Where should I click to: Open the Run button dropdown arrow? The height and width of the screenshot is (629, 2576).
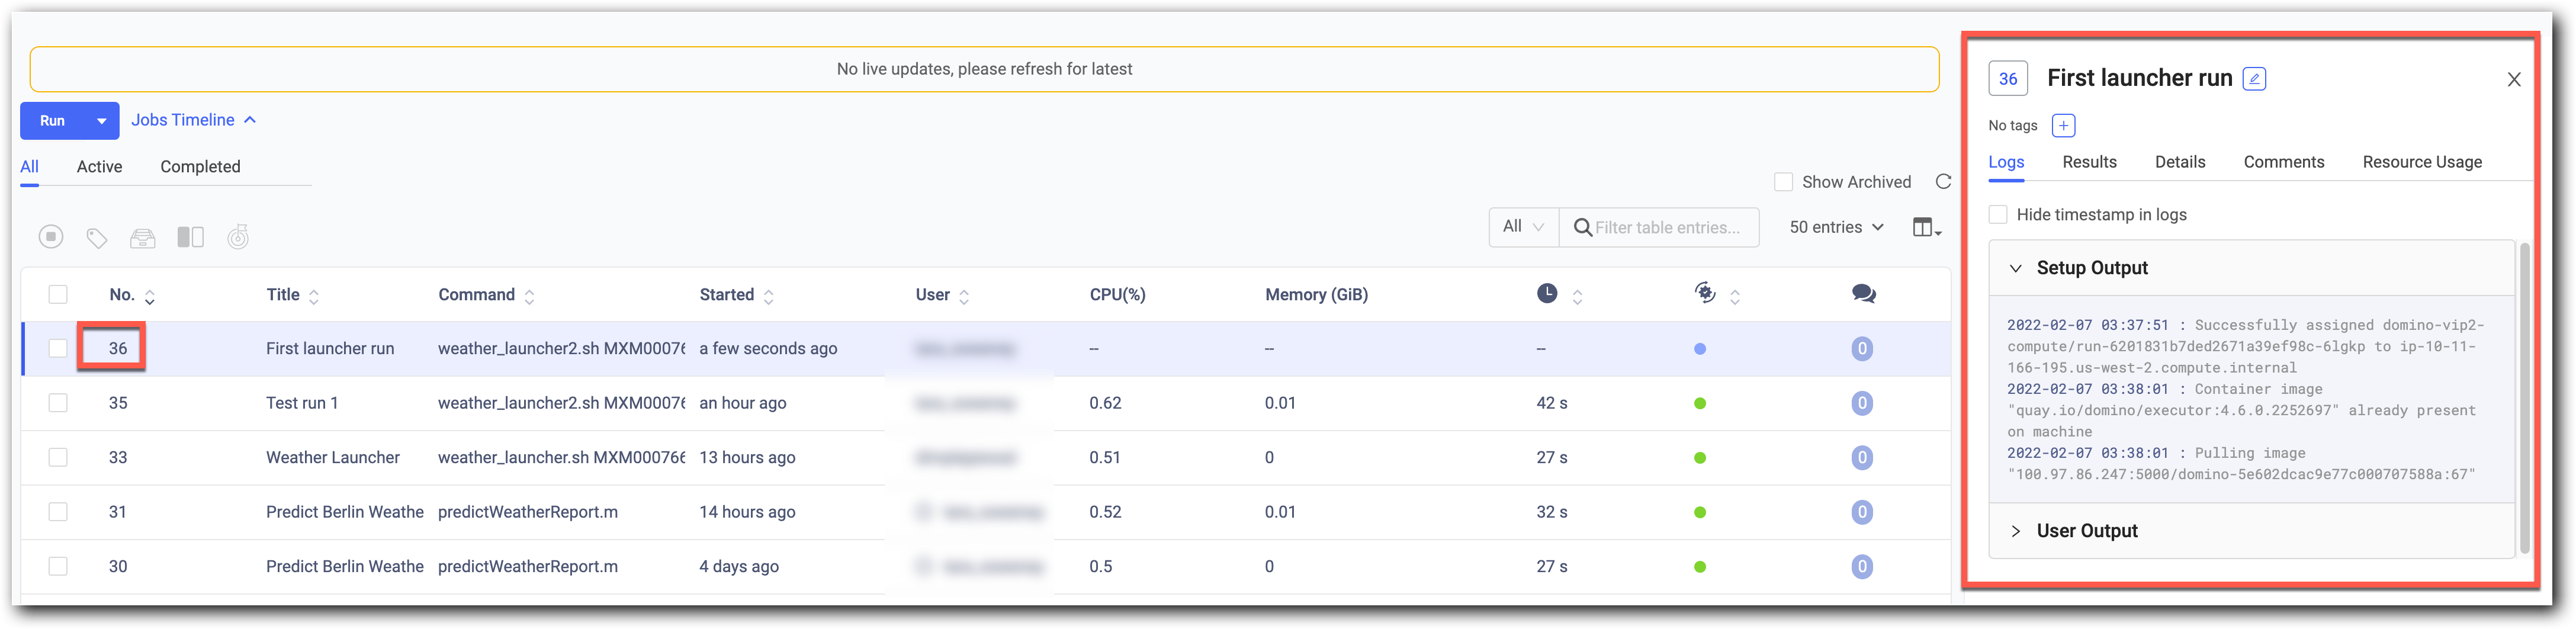coord(101,121)
